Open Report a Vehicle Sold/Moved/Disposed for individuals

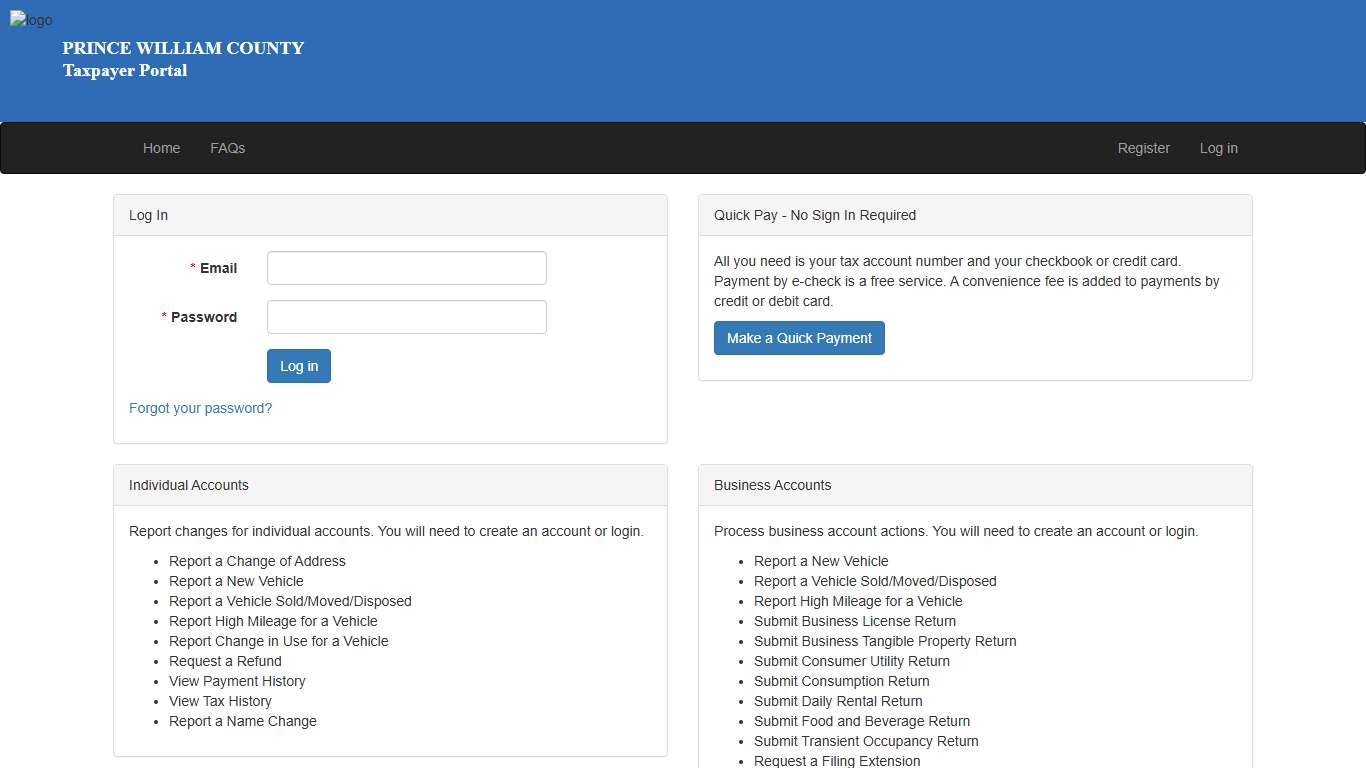click(x=290, y=601)
